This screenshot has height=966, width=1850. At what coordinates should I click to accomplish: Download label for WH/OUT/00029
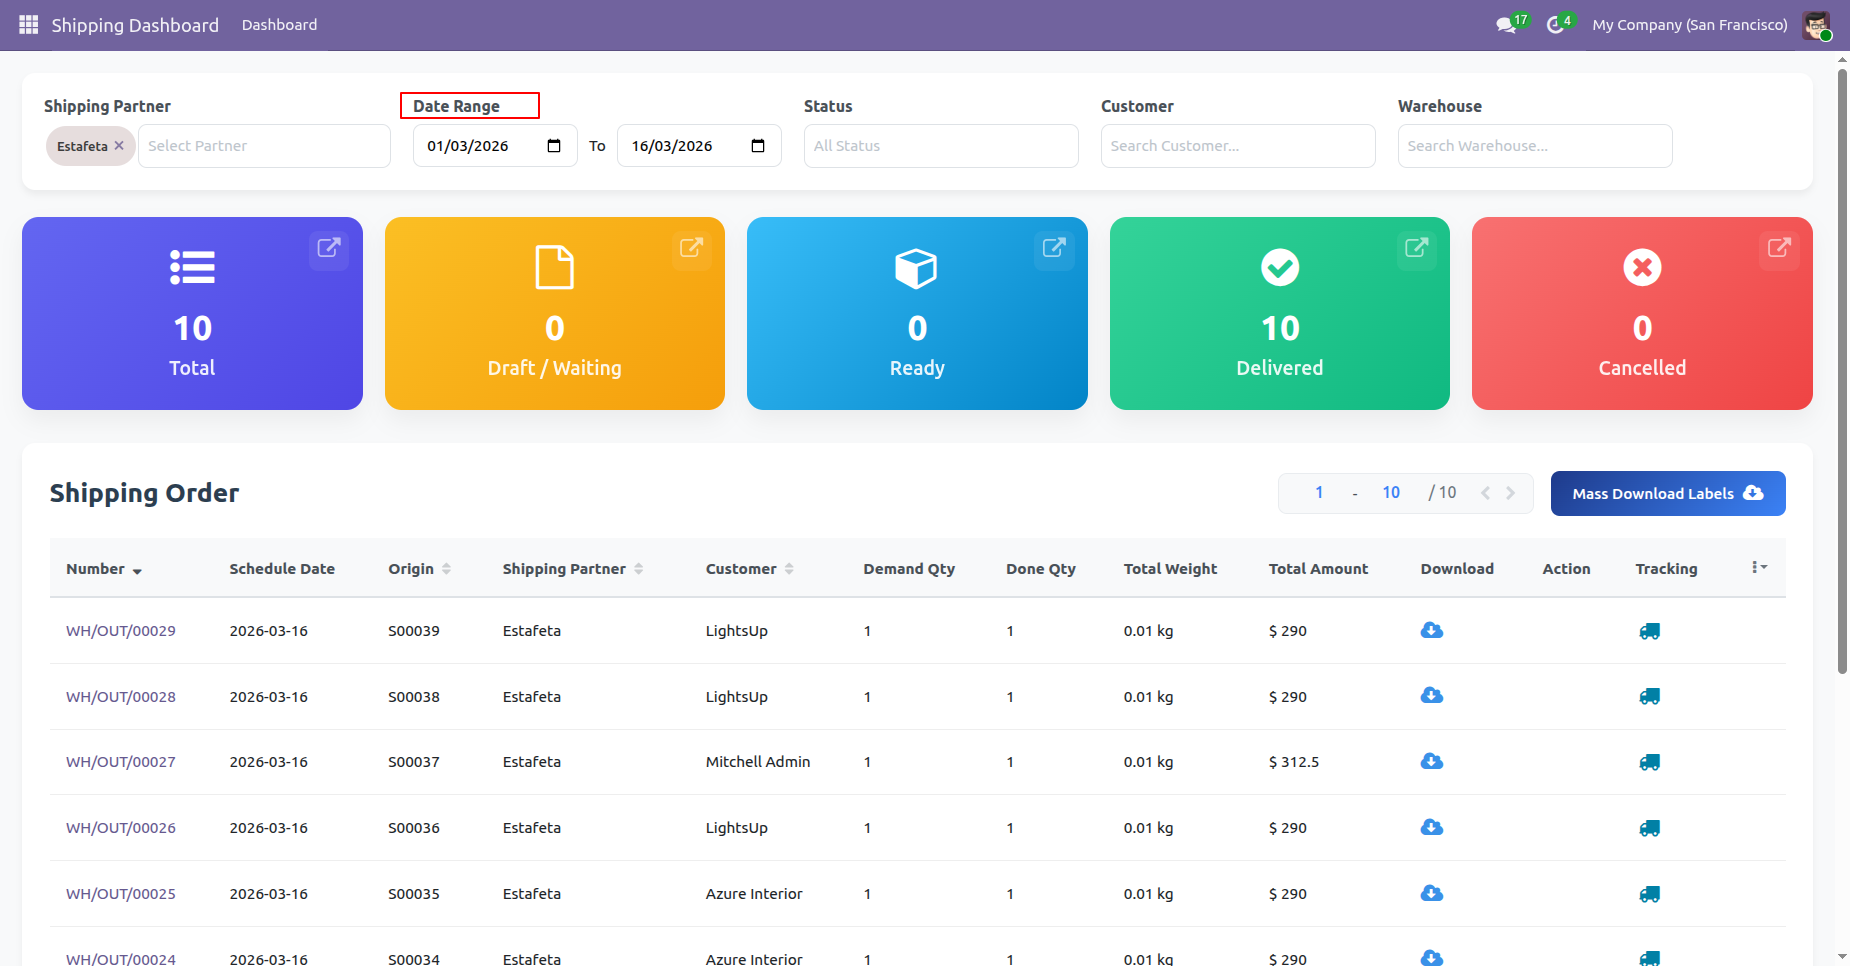click(x=1431, y=631)
